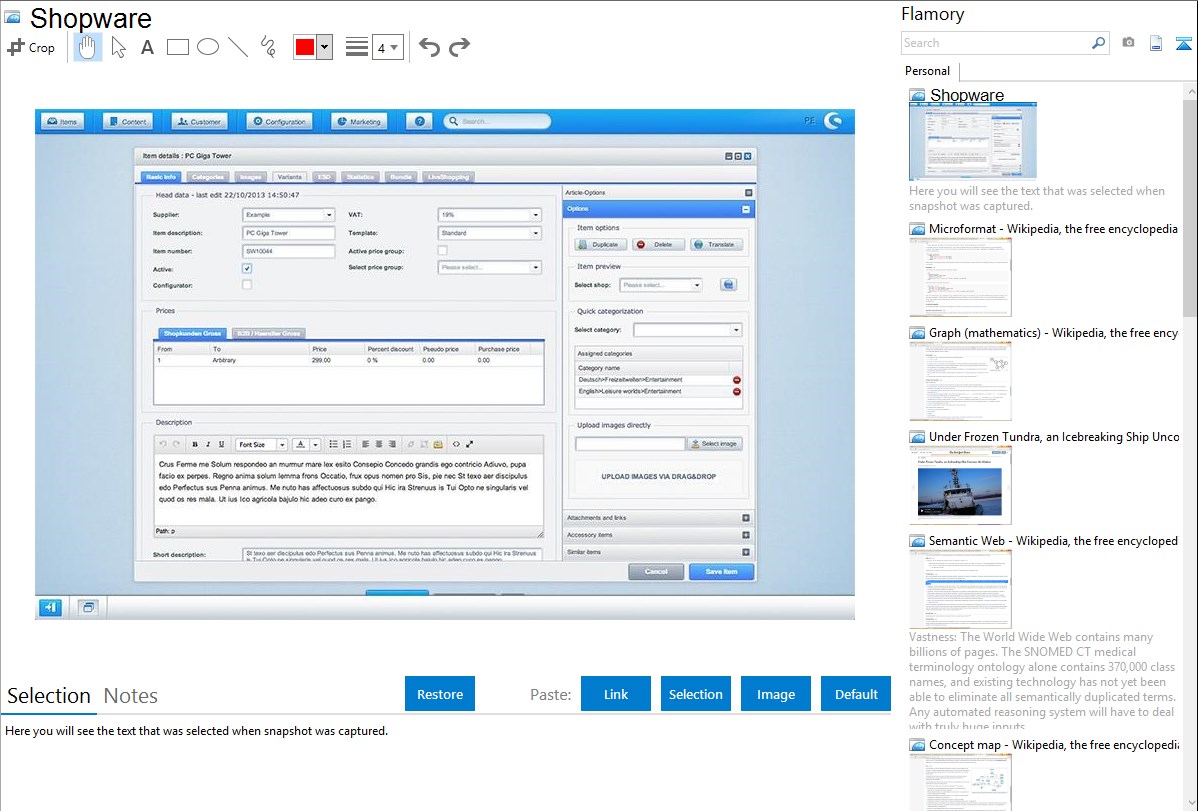Select the Semantic Web snapshot thumbnail
1198x811 pixels.
click(960, 589)
